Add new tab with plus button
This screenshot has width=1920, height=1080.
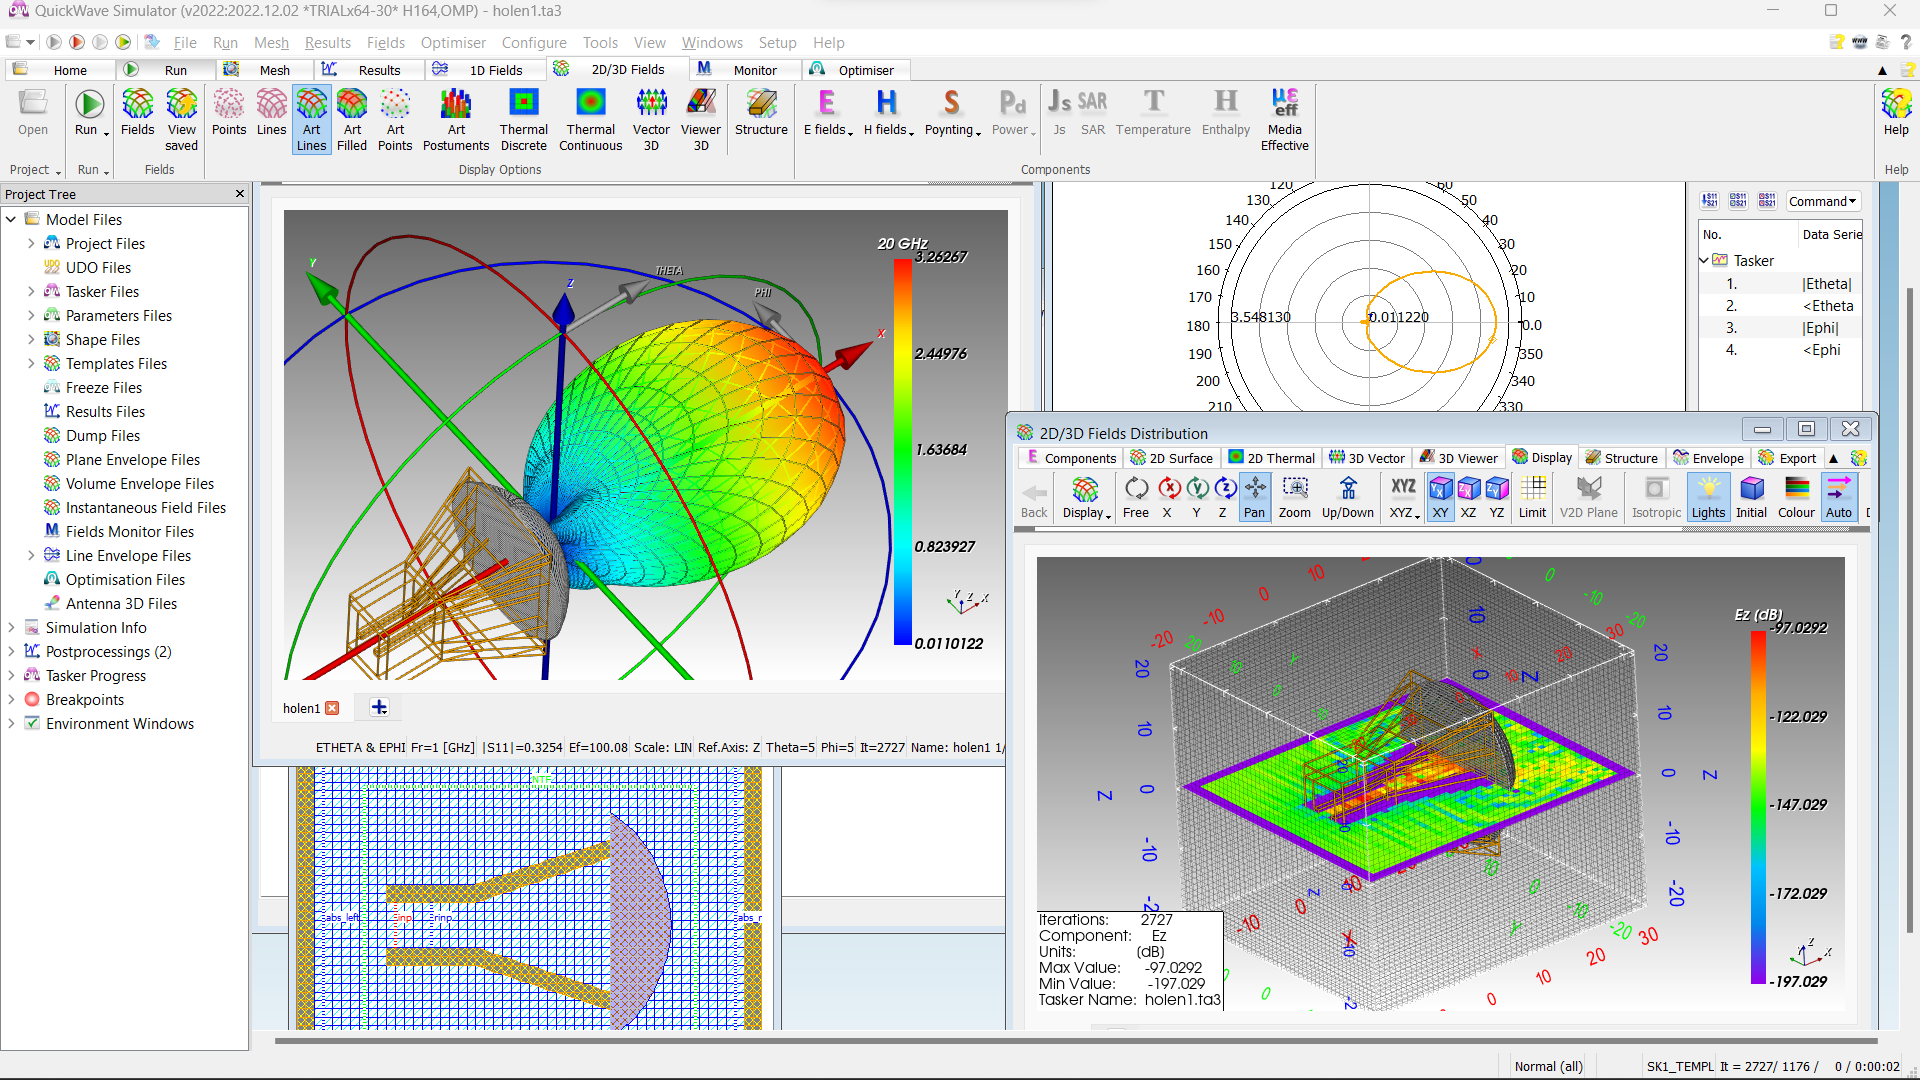[x=379, y=707]
